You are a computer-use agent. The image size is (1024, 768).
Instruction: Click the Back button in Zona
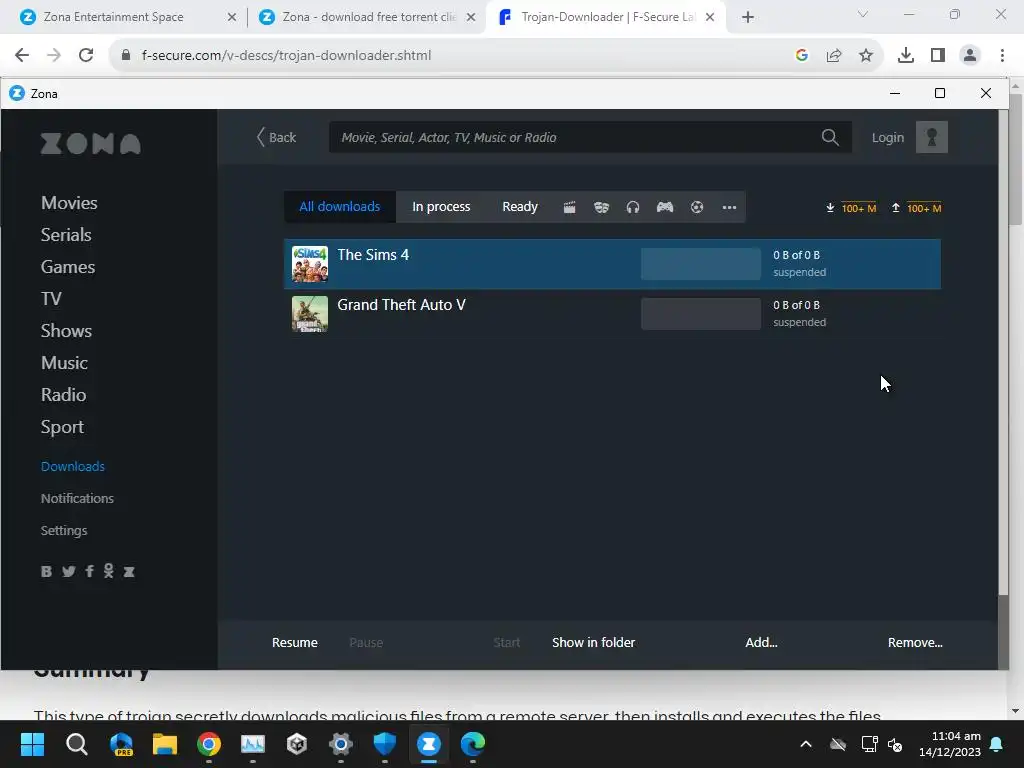pyautogui.click(x=276, y=137)
